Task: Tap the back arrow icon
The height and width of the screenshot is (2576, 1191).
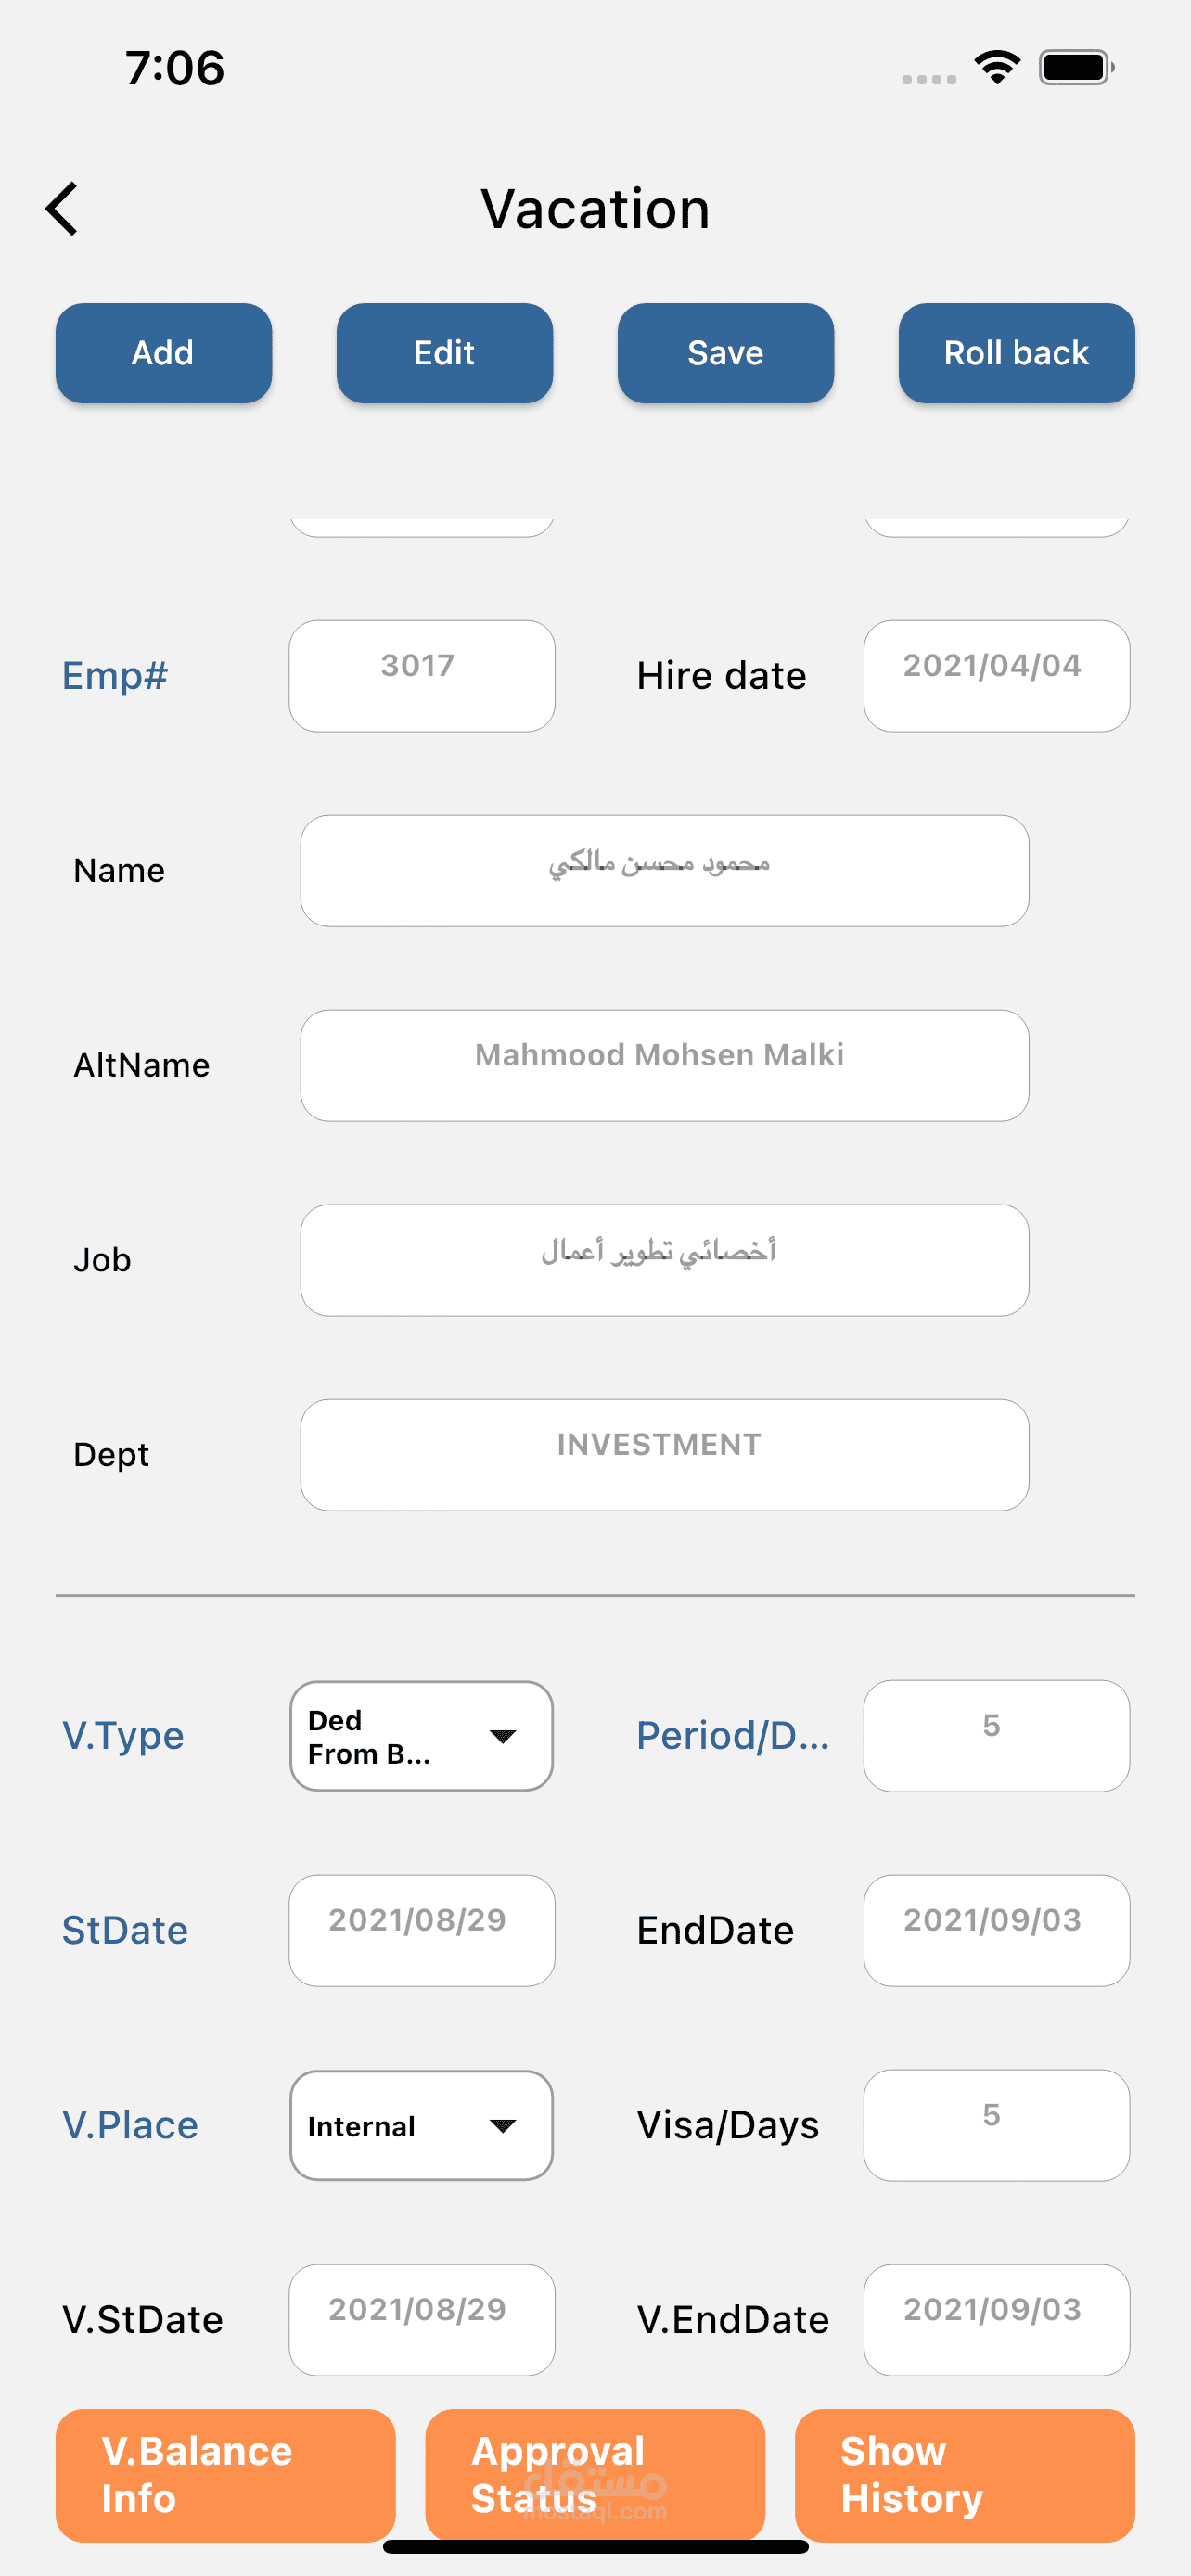Action: tap(62, 209)
